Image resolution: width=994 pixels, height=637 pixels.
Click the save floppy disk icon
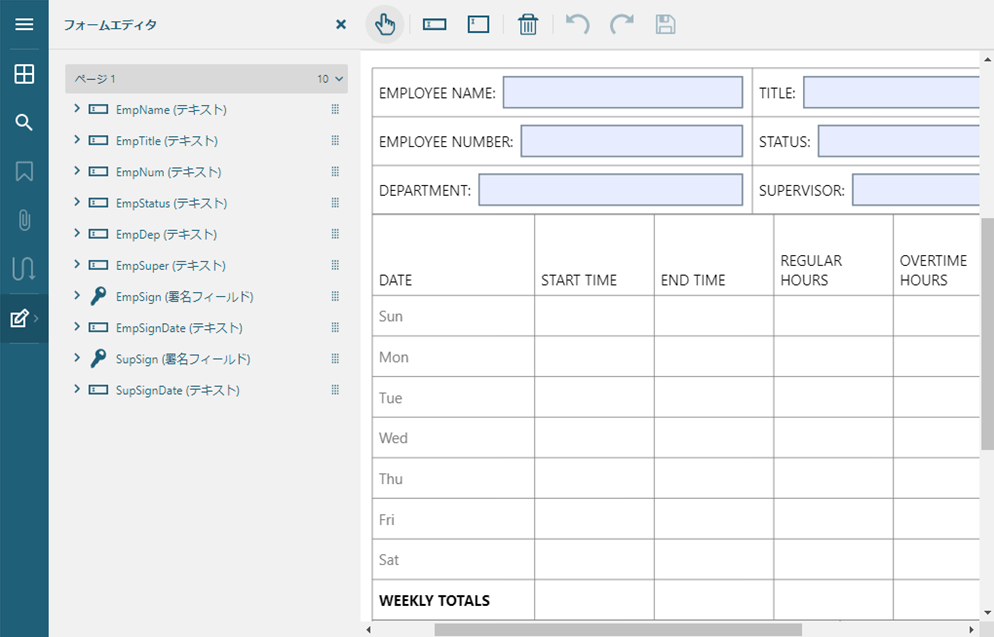(x=665, y=25)
